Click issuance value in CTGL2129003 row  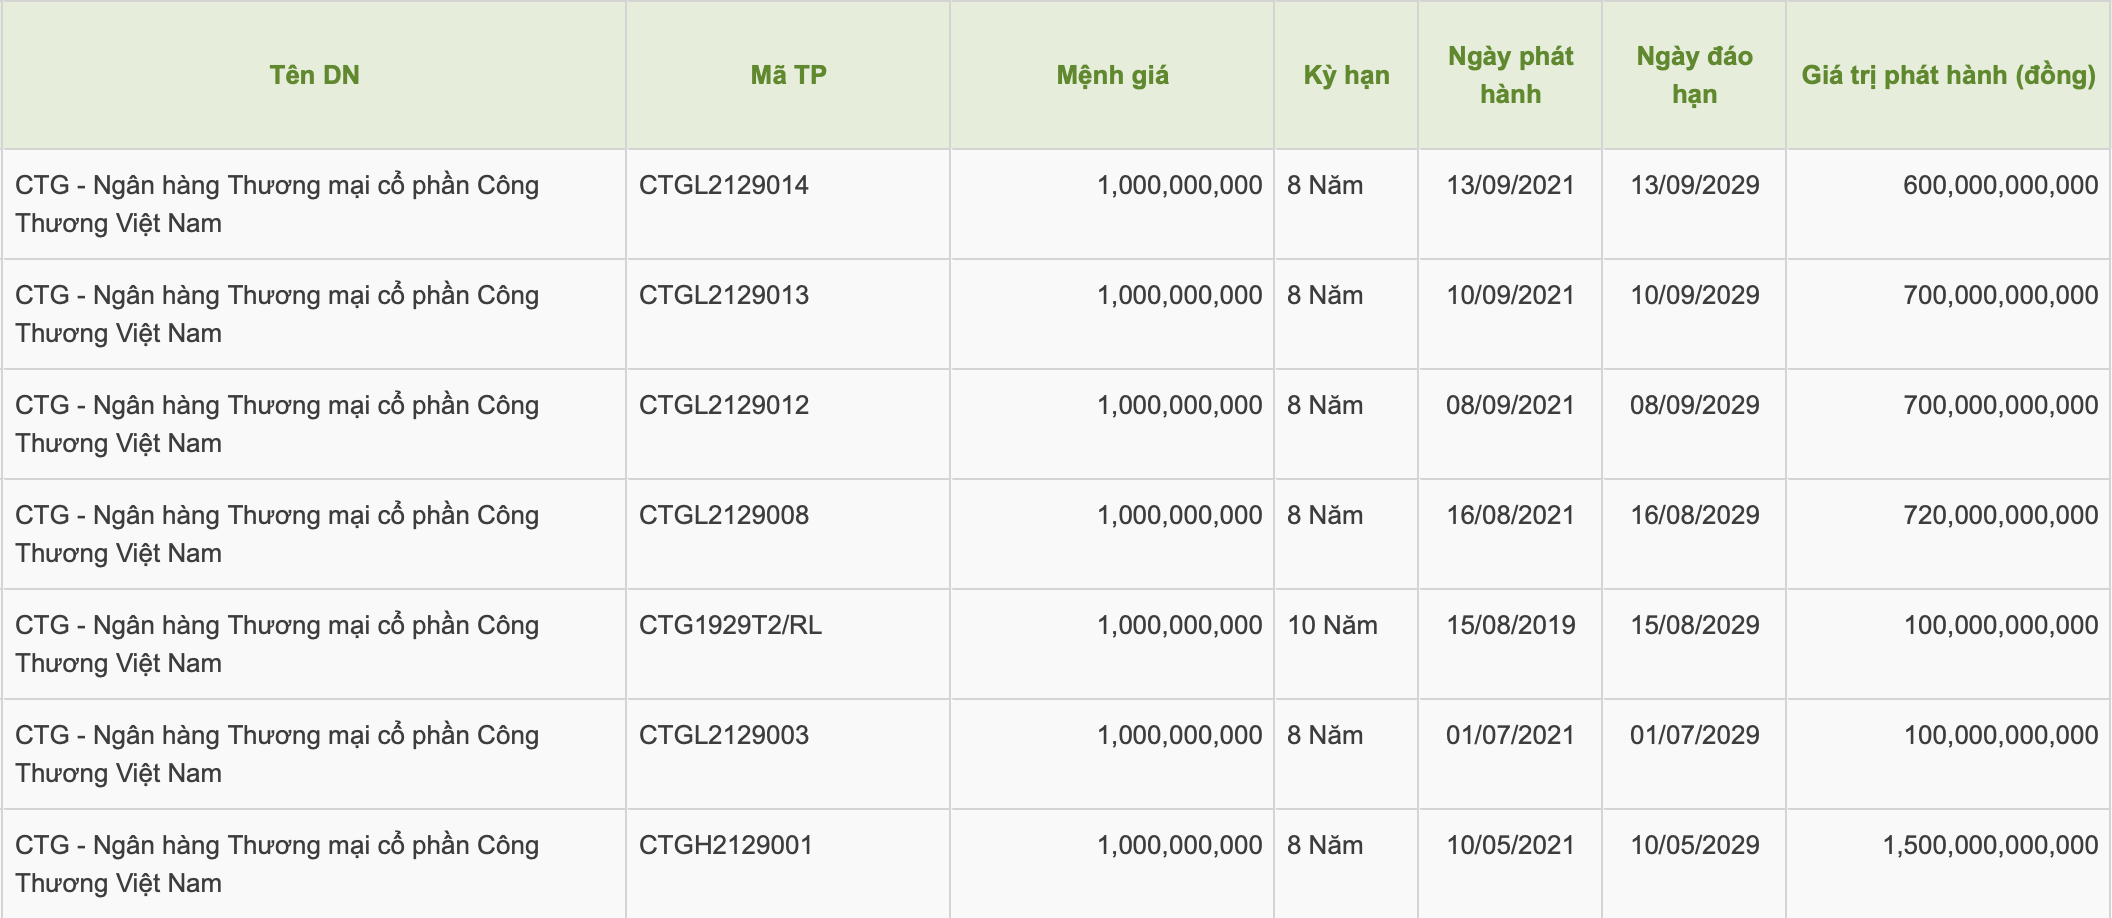tap(2000, 735)
